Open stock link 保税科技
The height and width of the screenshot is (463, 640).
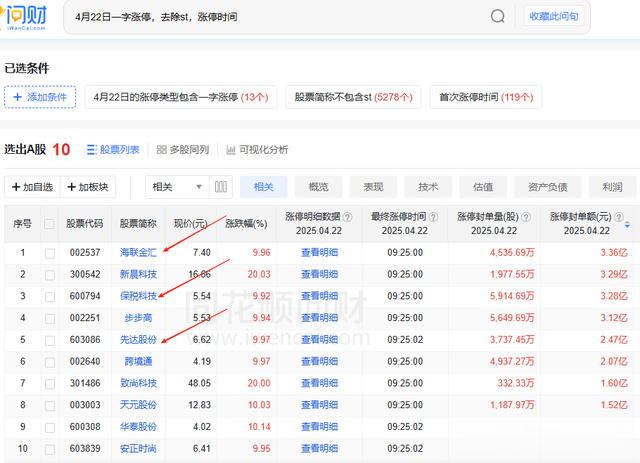point(138,296)
